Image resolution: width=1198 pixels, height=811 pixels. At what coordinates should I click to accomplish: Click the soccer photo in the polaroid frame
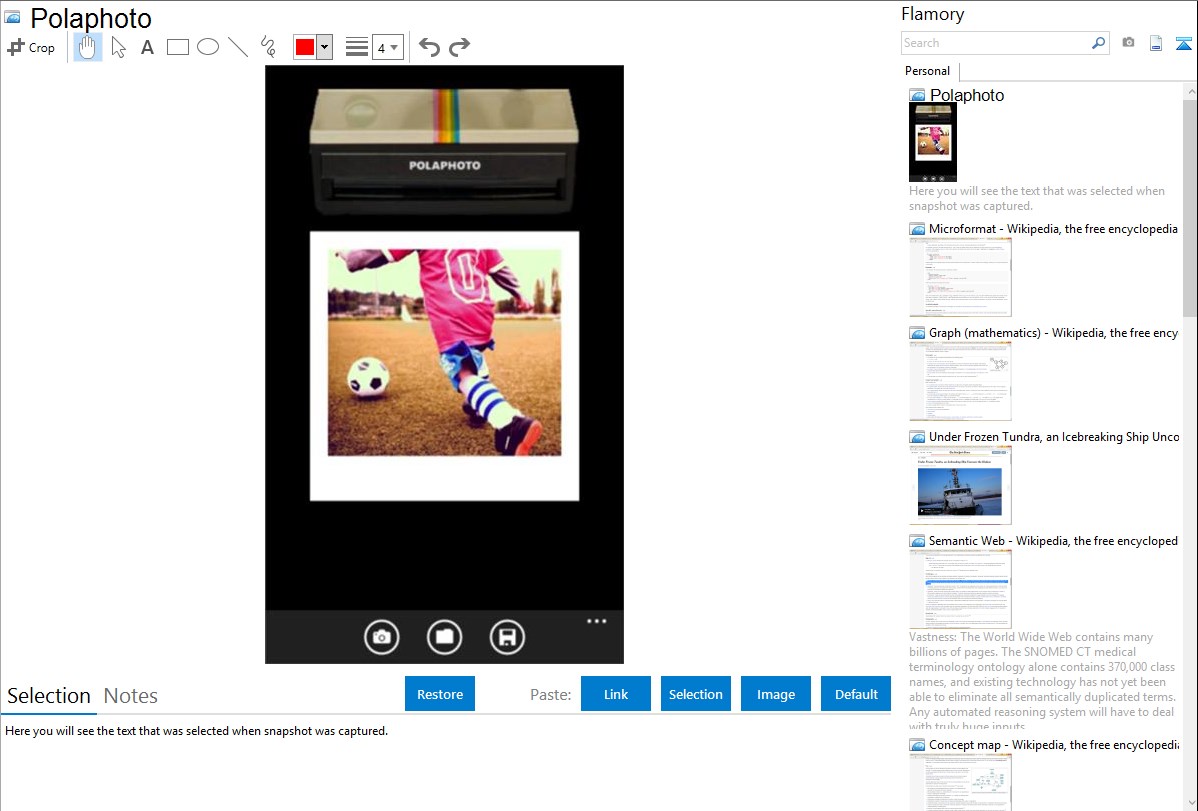pos(444,352)
